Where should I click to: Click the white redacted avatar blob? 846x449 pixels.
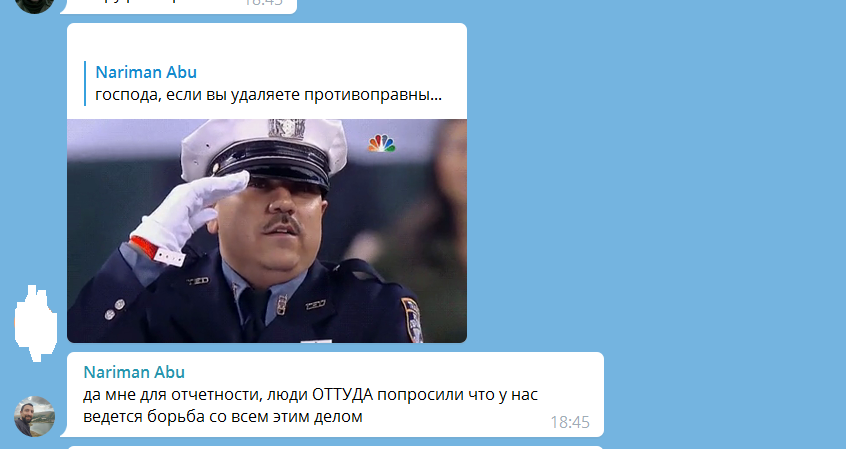[35, 323]
